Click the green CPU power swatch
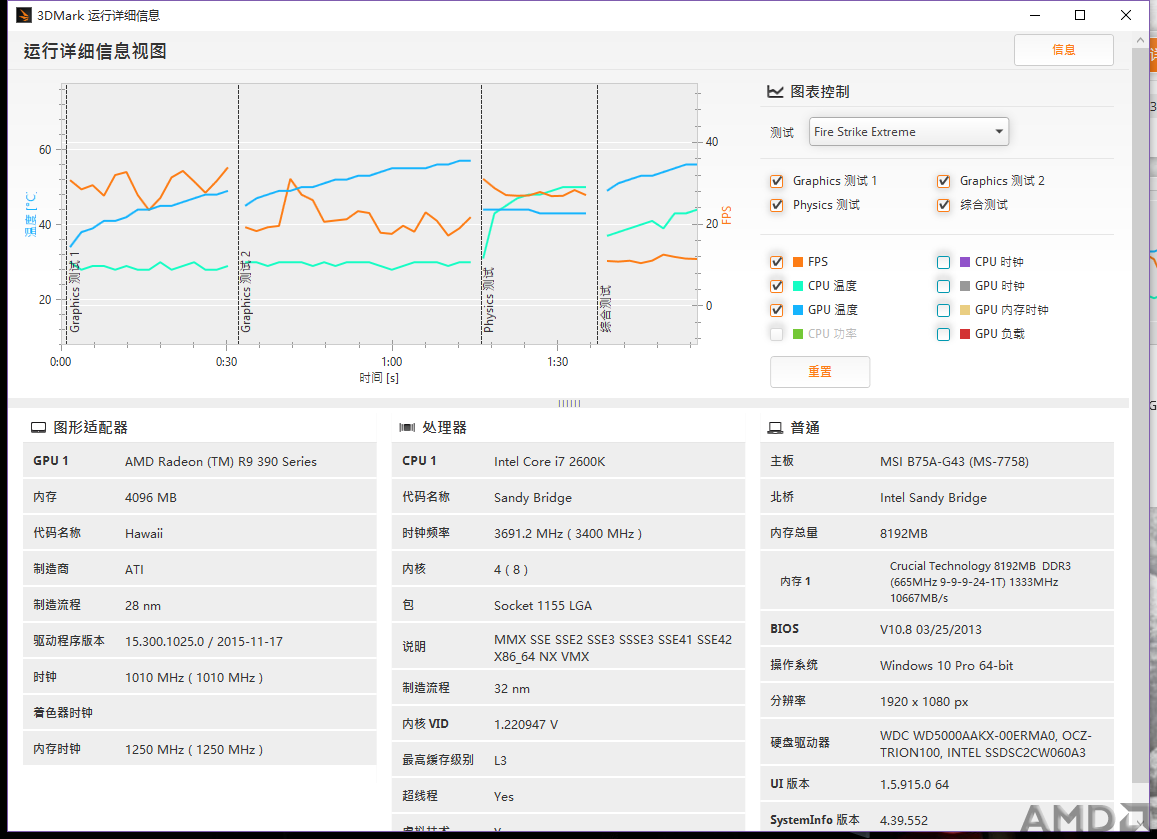Viewport: 1157px width, 839px height. [x=798, y=334]
